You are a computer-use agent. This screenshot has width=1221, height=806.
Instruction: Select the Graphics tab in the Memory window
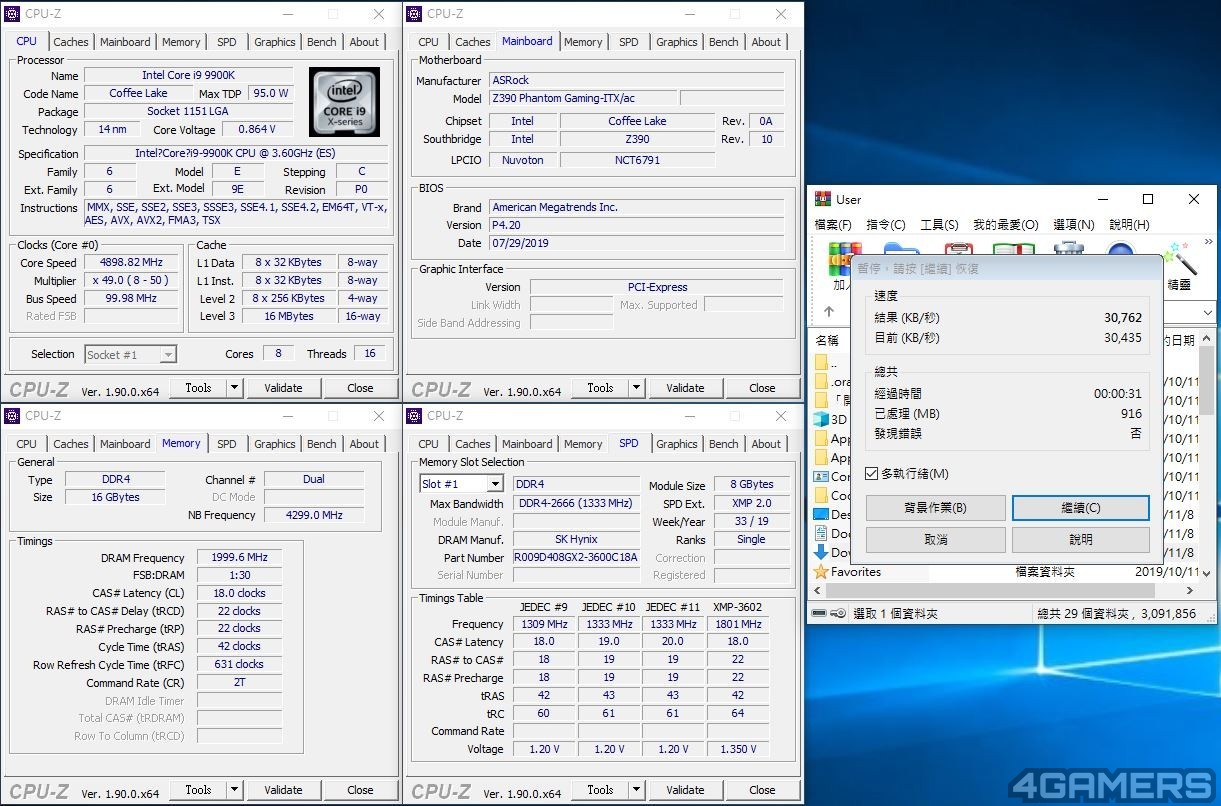point(275,444)
